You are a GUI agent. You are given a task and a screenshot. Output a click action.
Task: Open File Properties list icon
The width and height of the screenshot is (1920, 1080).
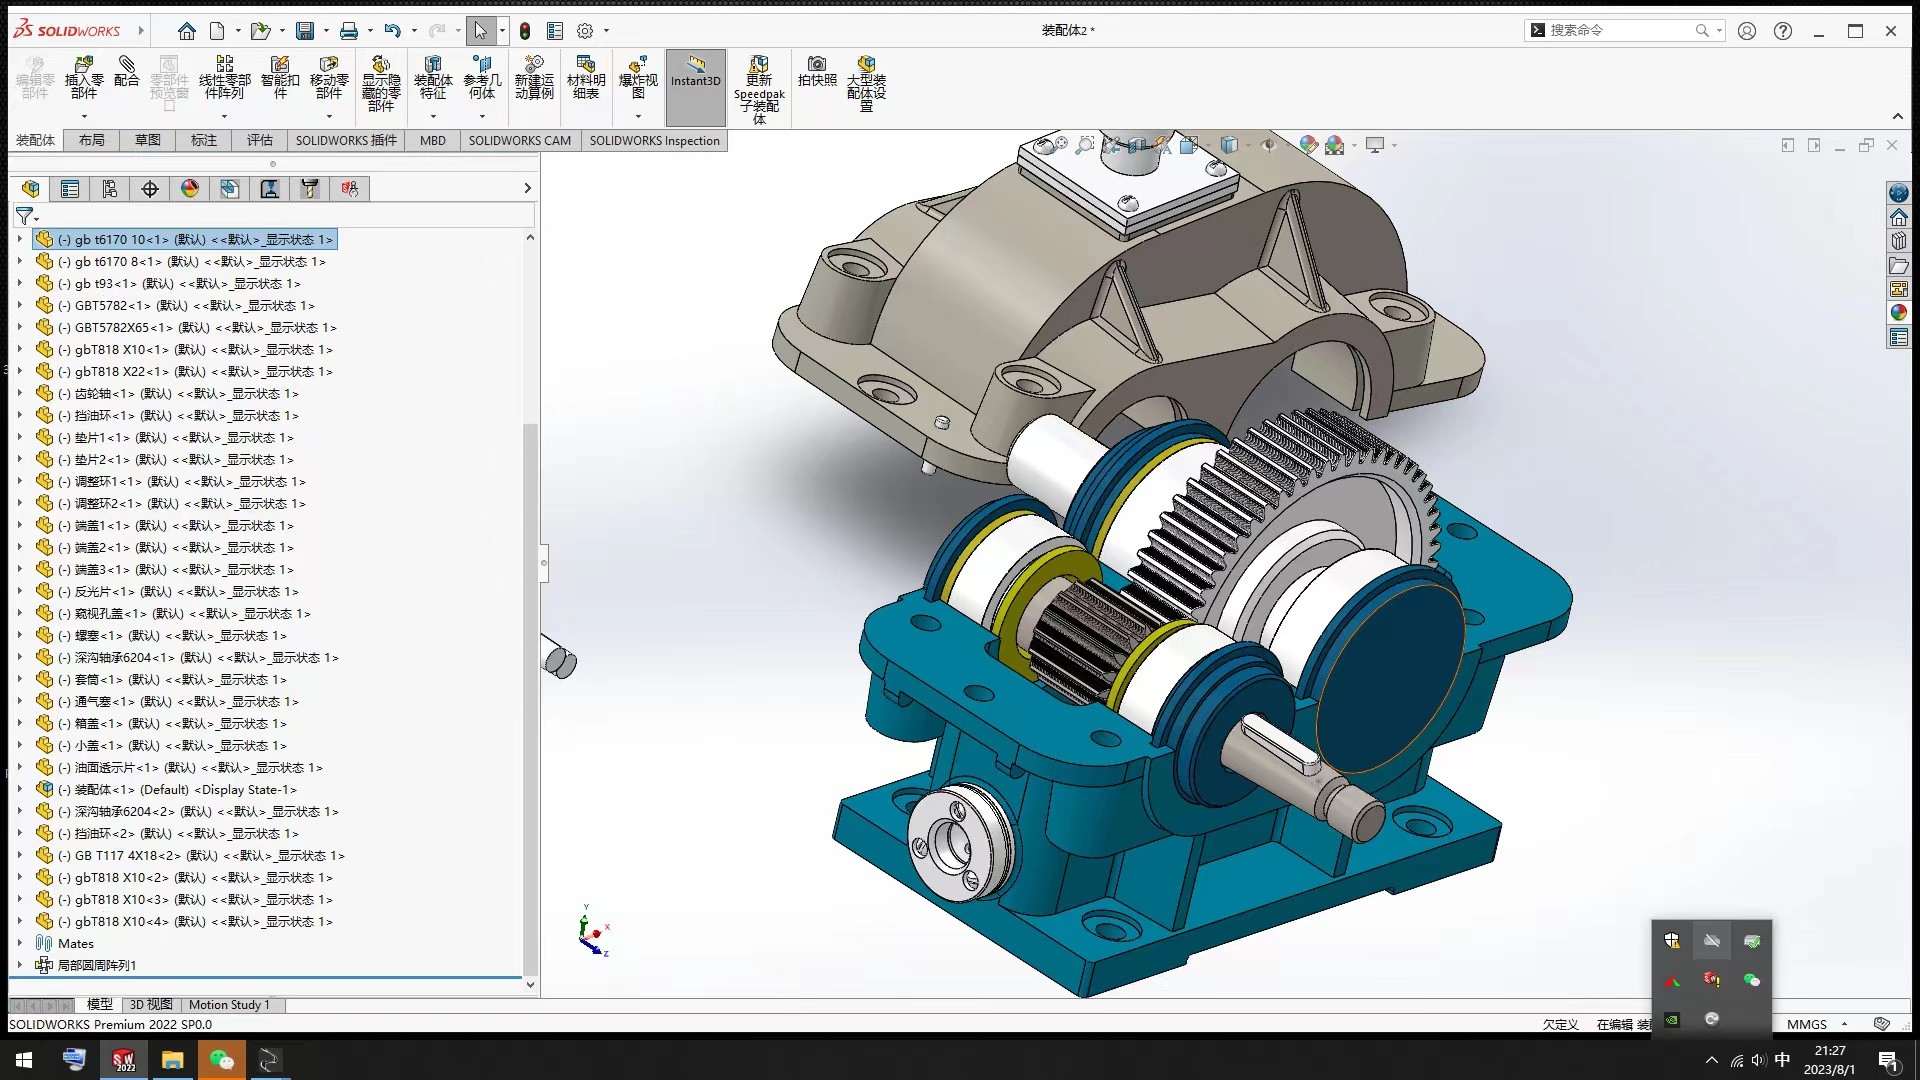pos(555,31)
